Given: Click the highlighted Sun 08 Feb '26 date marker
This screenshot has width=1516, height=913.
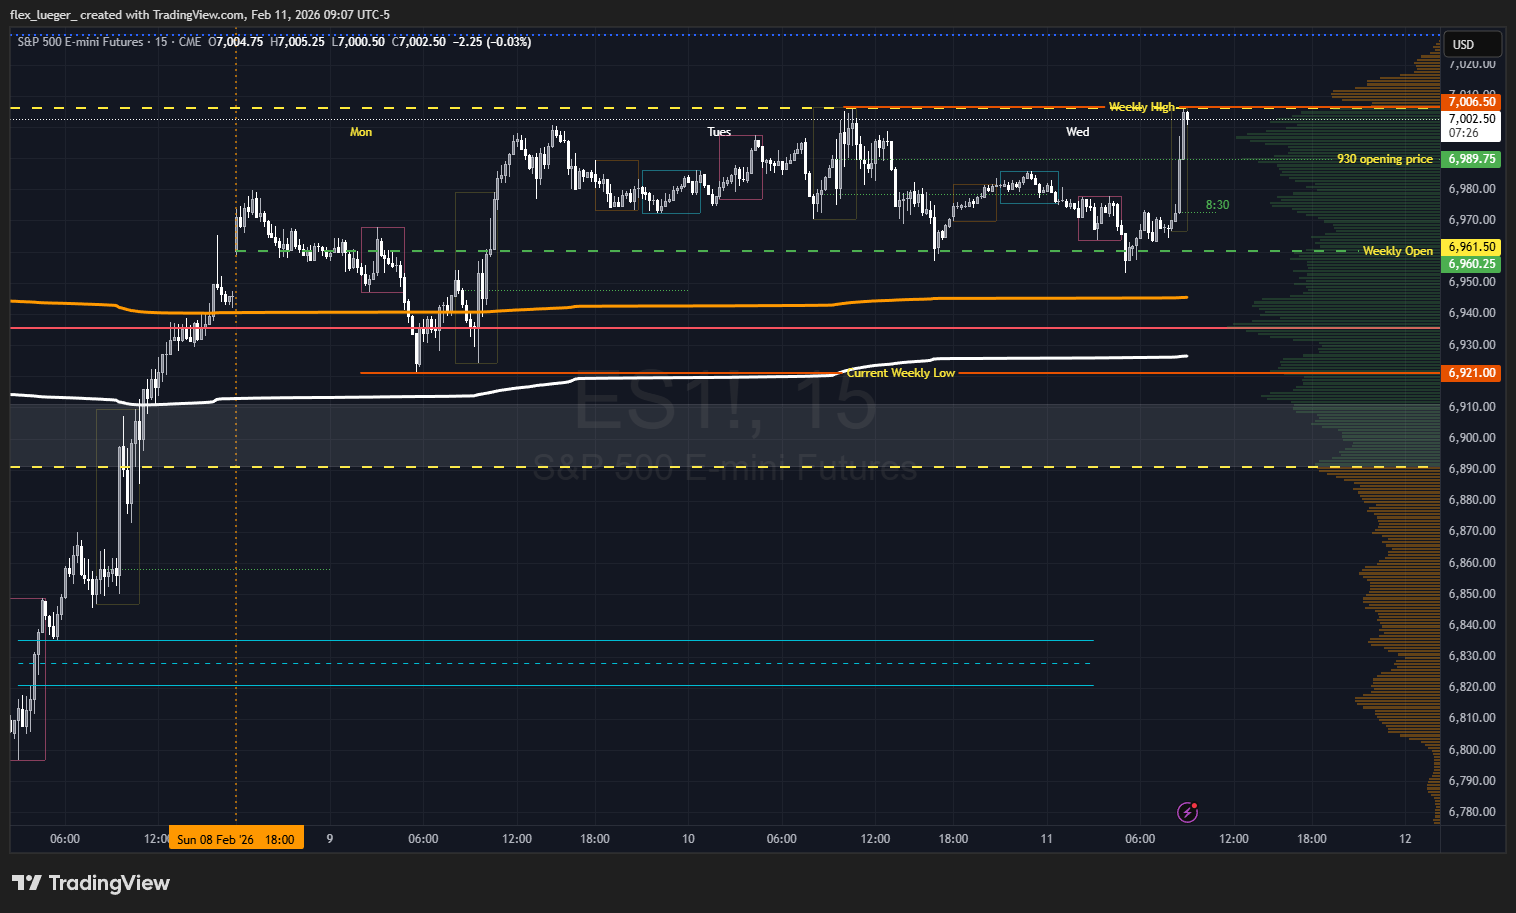Looking at the screenshot, I should (235, 839).
